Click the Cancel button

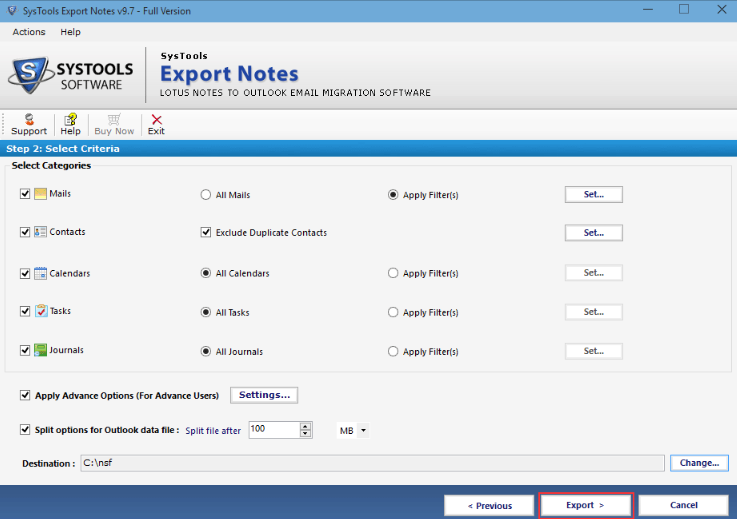pyautogui.click(x=683, y=505)
